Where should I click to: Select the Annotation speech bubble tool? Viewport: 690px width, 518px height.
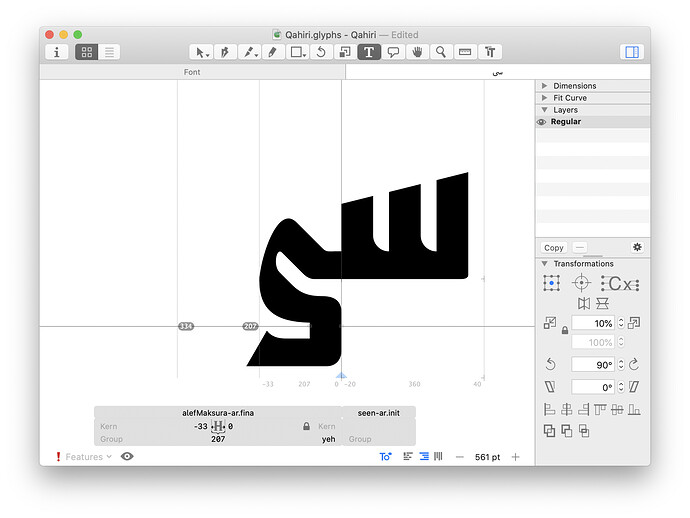click(393, 52)
